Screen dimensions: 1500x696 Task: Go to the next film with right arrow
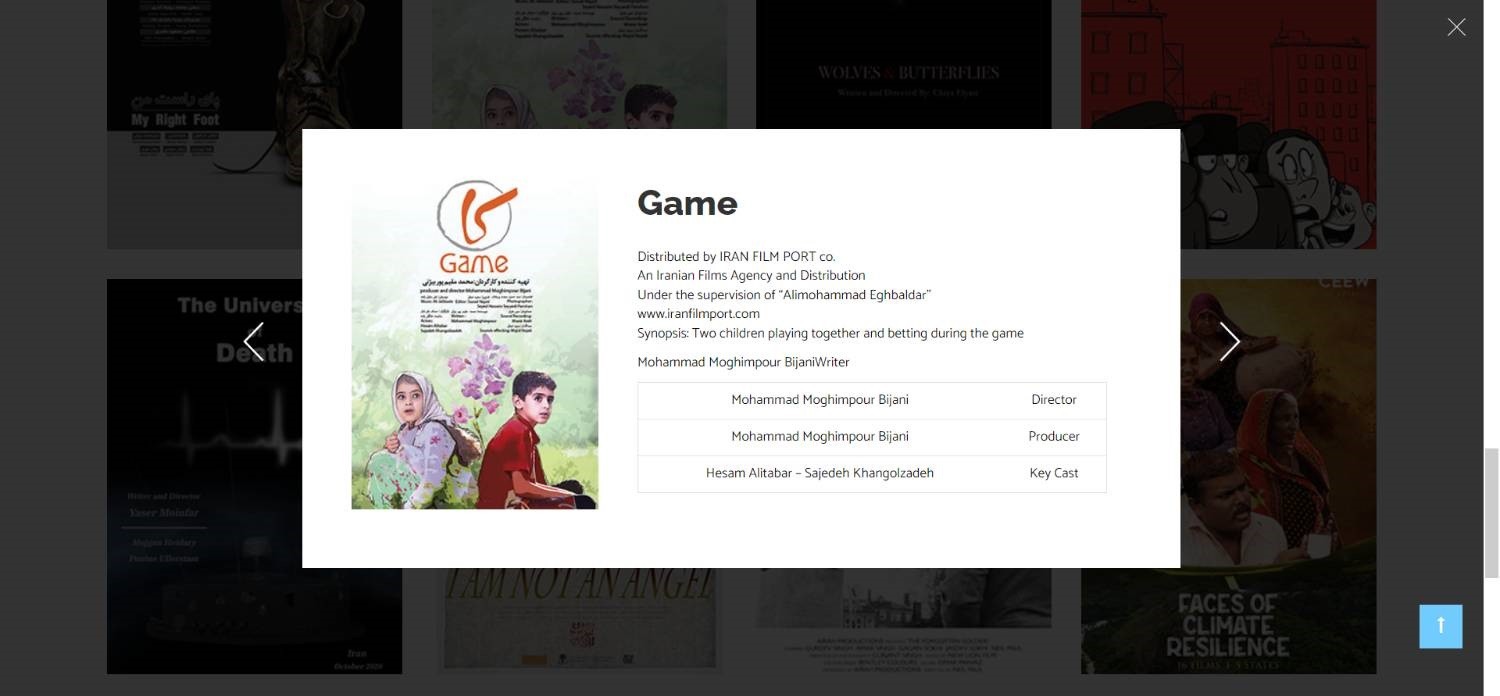1229,342
